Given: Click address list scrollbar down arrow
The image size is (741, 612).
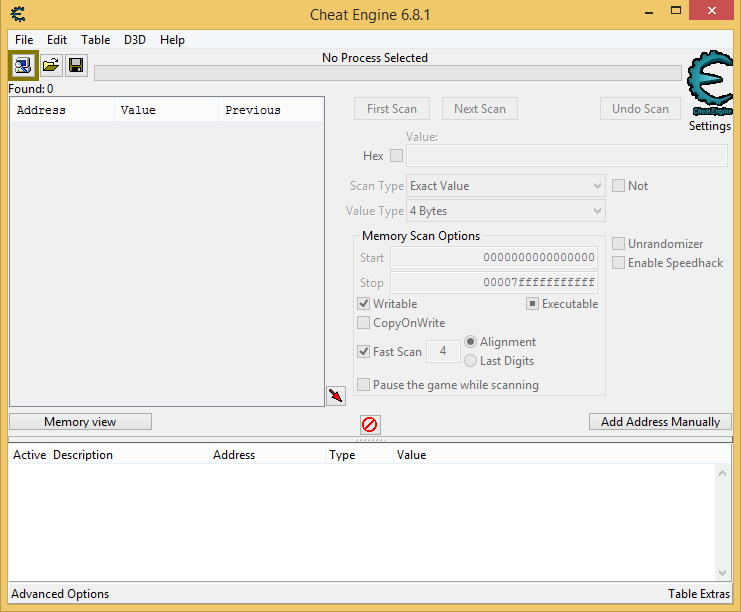Looking at the screenshot, I should pyautogui.click(x=723, y=573).
